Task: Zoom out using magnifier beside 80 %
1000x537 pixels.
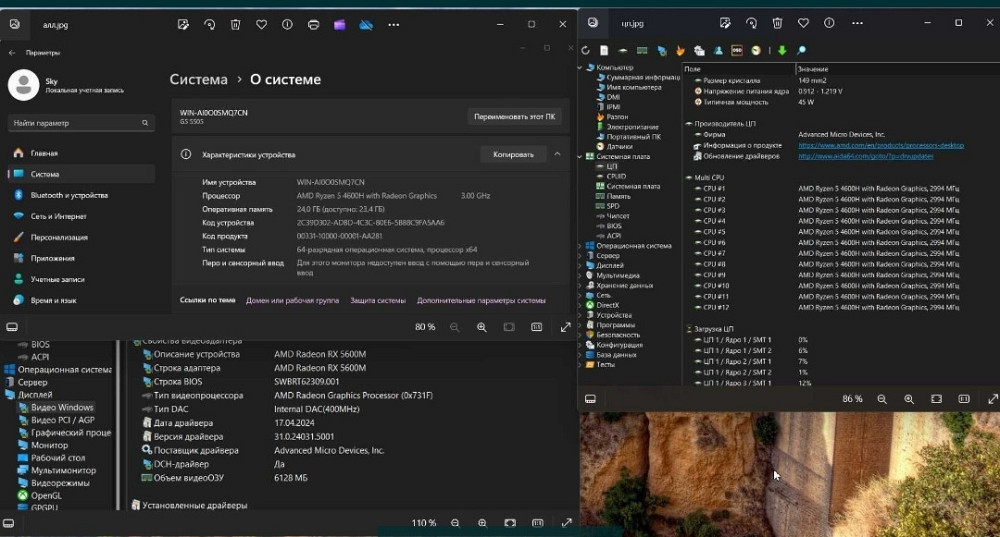Action: click(455, 327)
